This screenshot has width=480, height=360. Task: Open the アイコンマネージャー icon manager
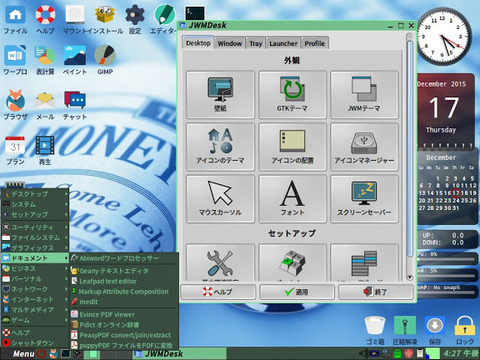pos(364,147)
